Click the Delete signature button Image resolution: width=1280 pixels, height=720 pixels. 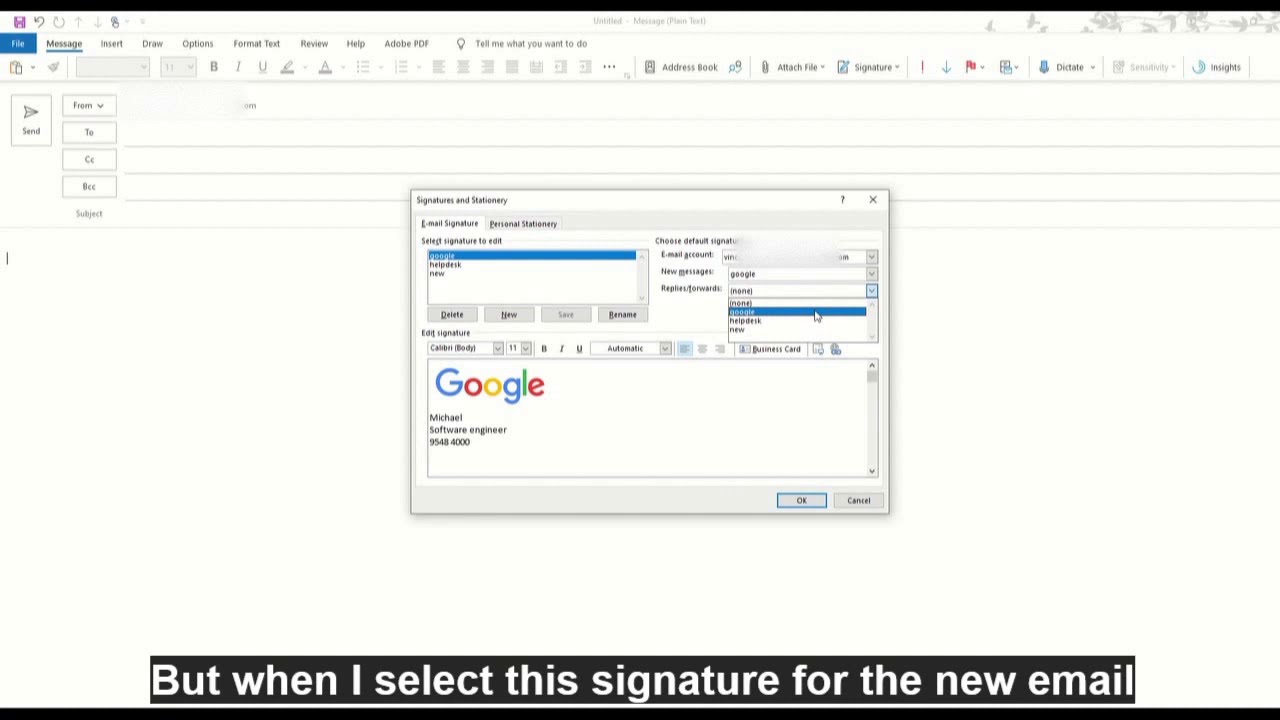pyautogui.click(x=452, y=314)
